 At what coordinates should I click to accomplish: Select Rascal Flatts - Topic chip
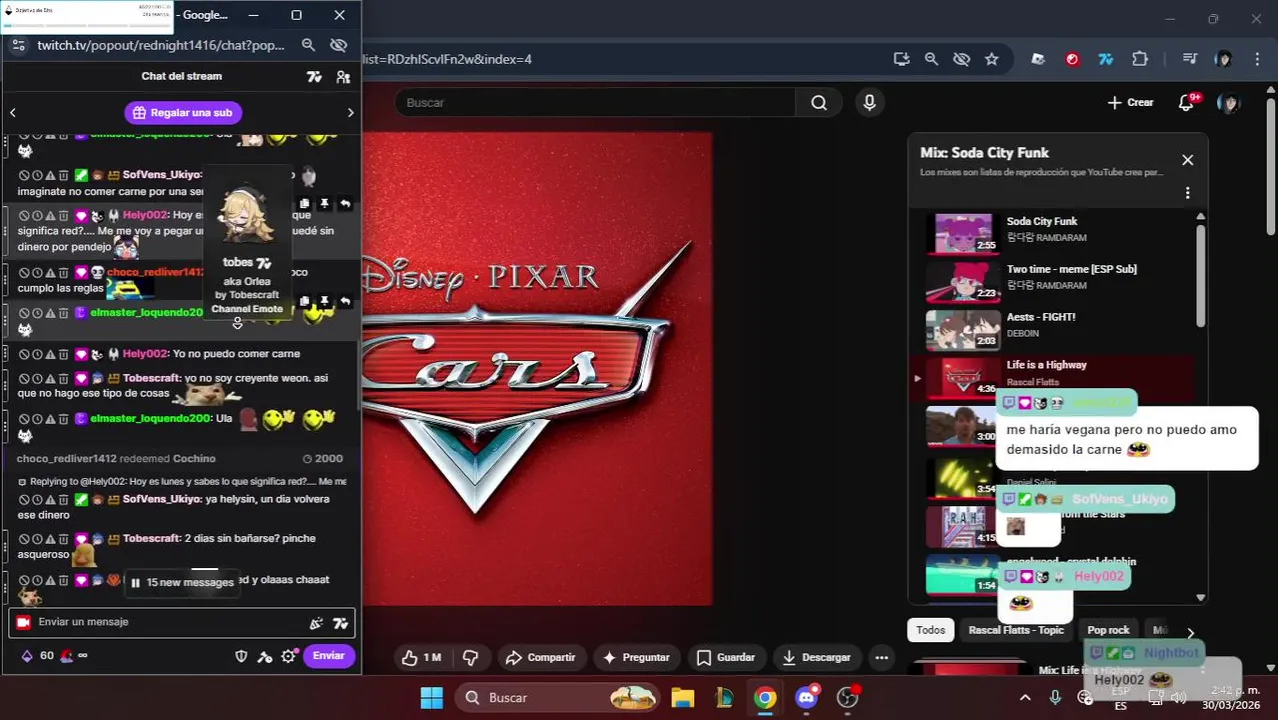1016,630
